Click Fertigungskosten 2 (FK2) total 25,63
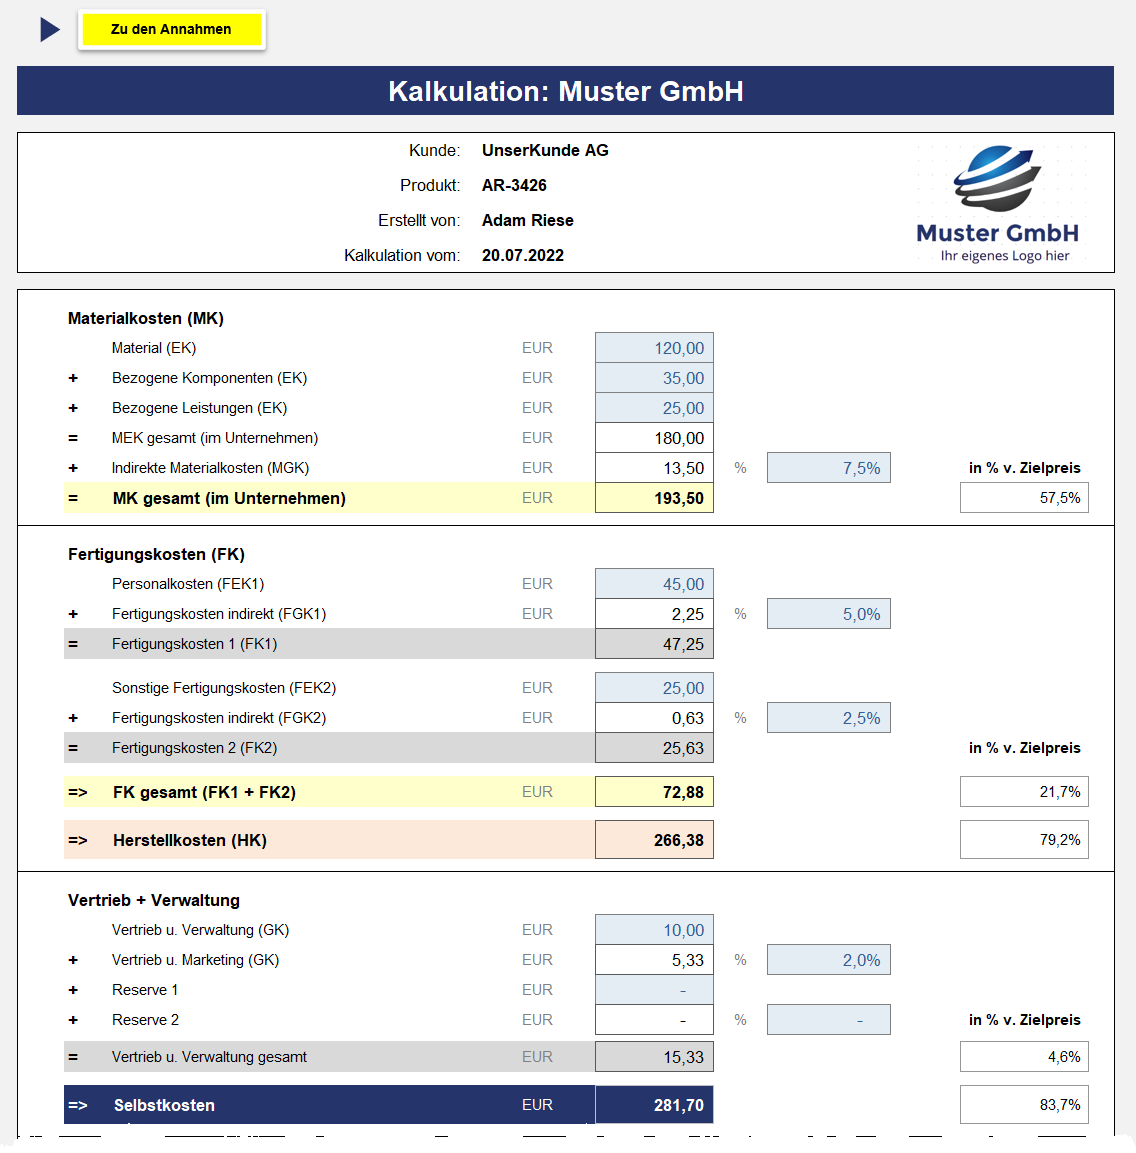Image resolution: width=1136 pixels, height=1153 pixels. (654, 748)
